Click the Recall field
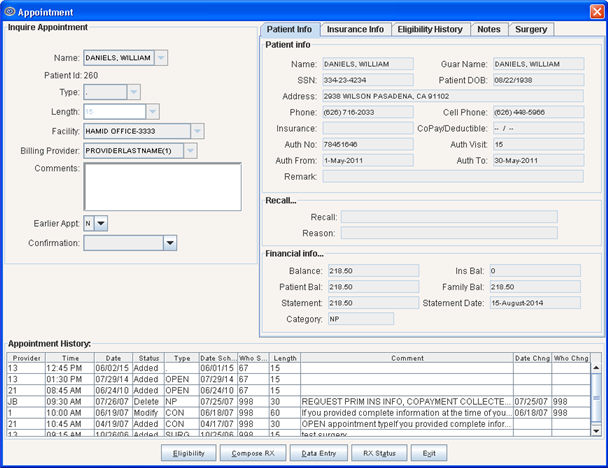Viewport: 608px width, 468px height. point(449,217)
